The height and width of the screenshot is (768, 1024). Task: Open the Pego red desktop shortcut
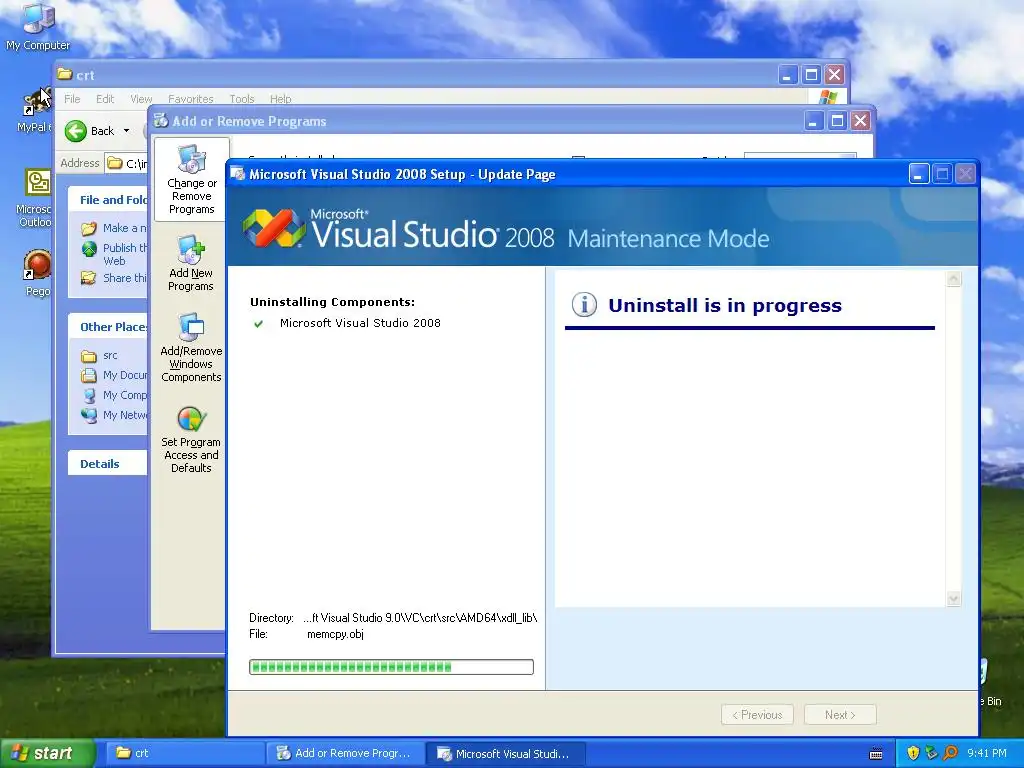click(x=37, y=272)
